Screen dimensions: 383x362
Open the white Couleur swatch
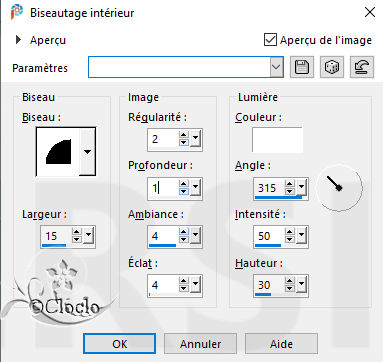point(277,140)
